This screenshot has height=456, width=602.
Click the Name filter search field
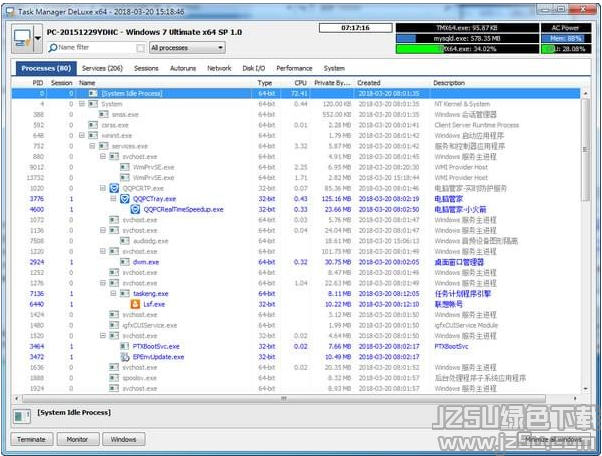(92, 47)
